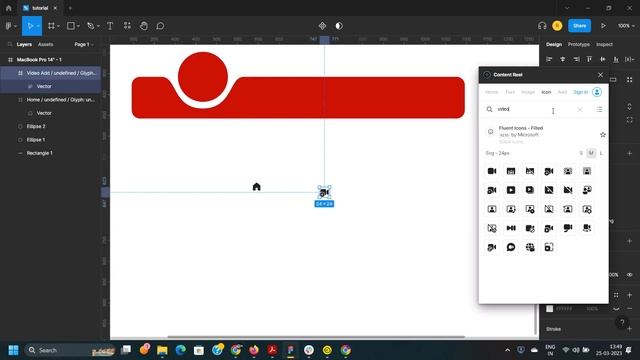This screenshot has height=360, width=640.
Task: Select the Rectangle shape tool
Action: tap(71, 26)
